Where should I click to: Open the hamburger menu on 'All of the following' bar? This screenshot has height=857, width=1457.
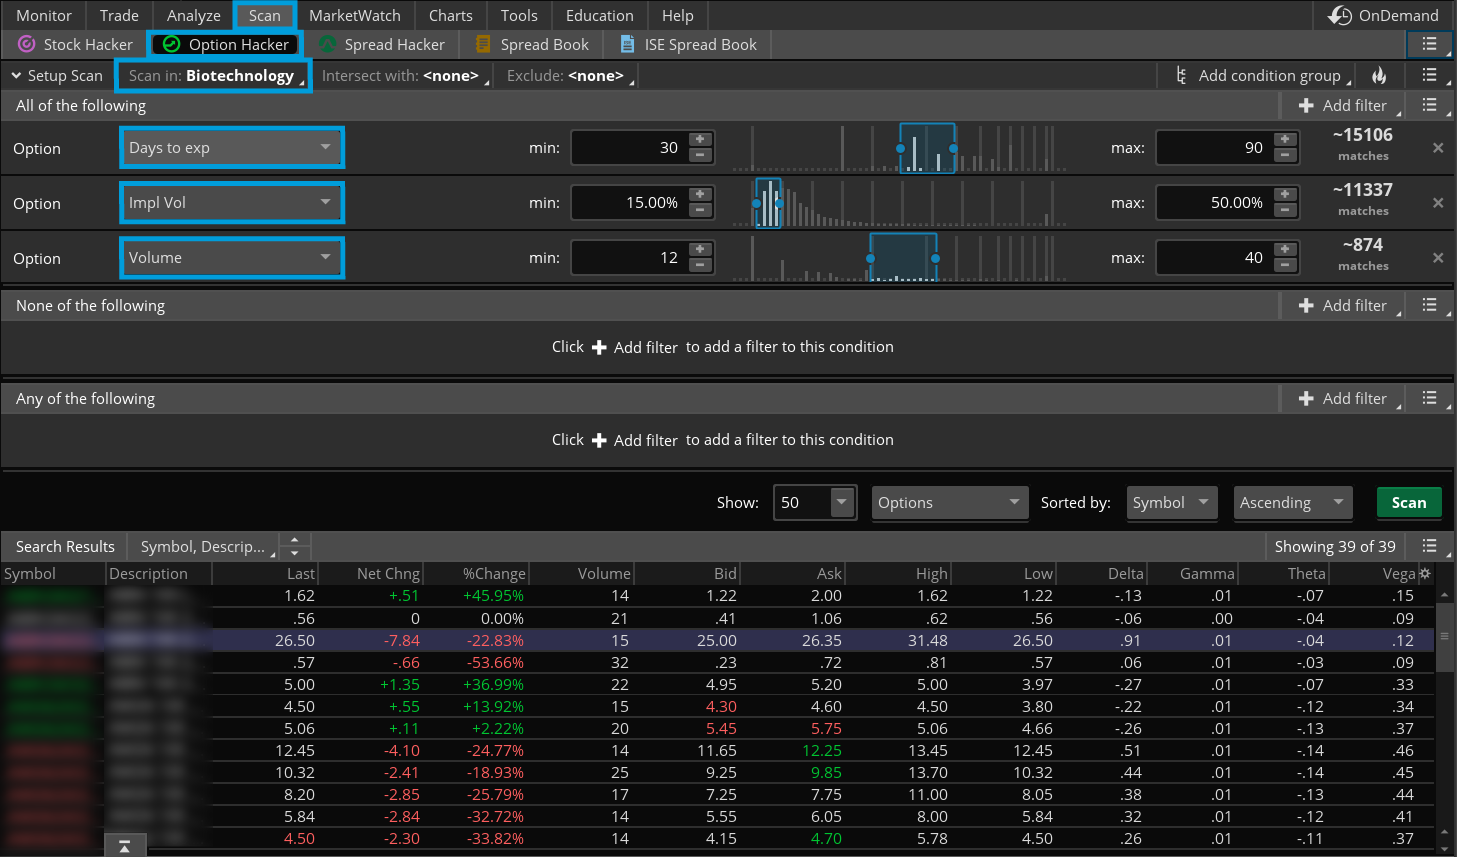[1430, 105]
